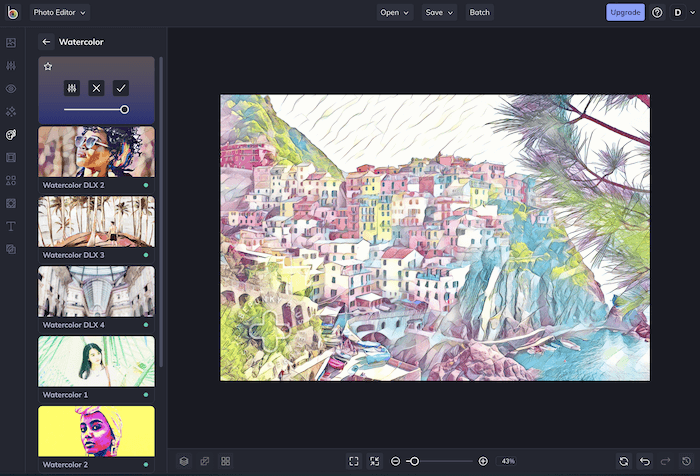Image resolution: width=700 pixels, height=476 pixels.
Task: Open effect settings adjustment icon
Action: click(x=72, y=88)
